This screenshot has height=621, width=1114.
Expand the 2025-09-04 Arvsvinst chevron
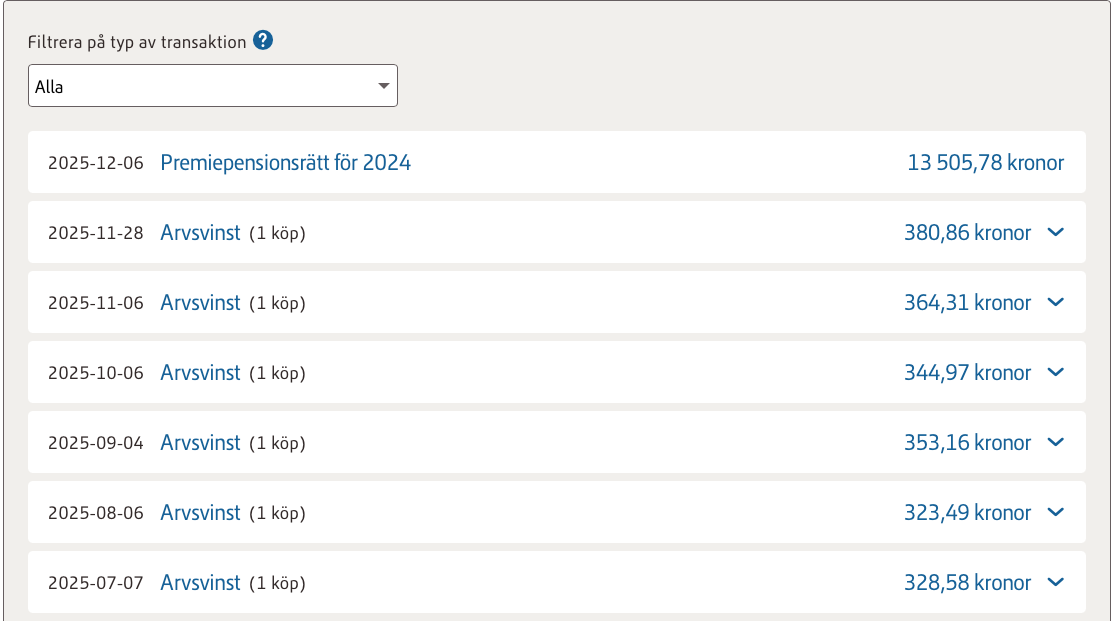[x=1055, y=443]
